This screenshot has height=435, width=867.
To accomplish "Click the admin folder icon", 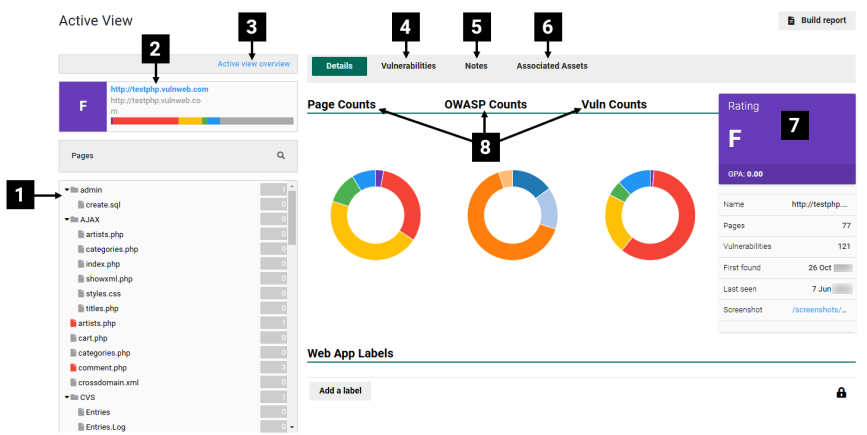I will pos(74,190).
